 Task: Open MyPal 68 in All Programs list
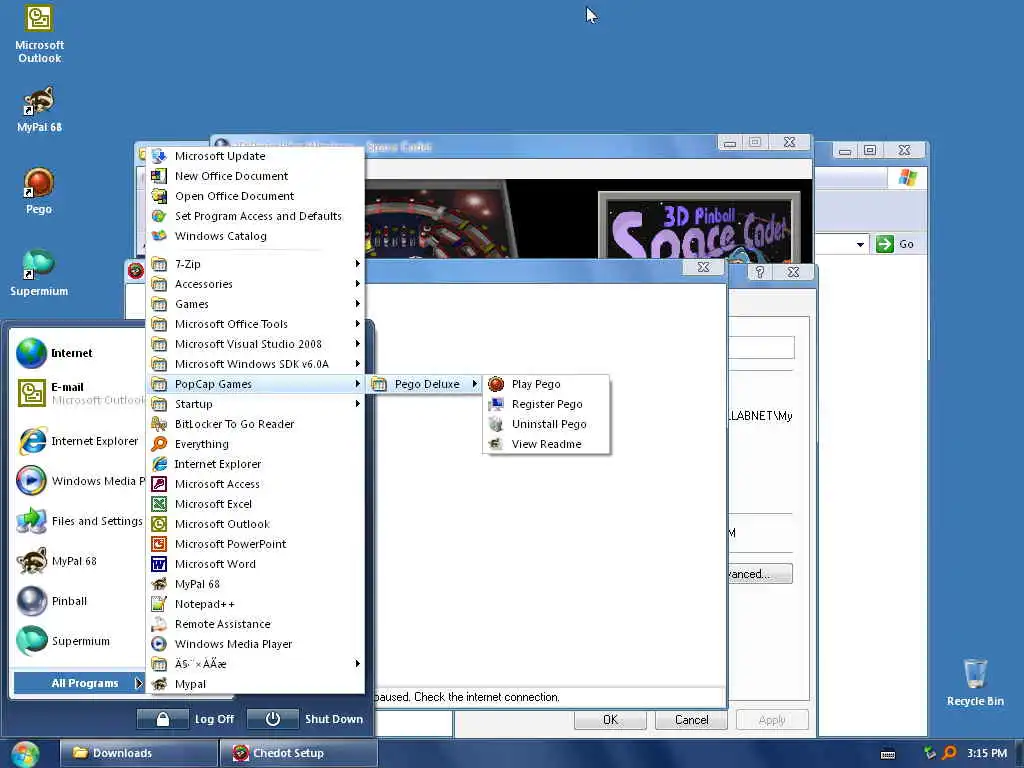click(x=255, y=584)
